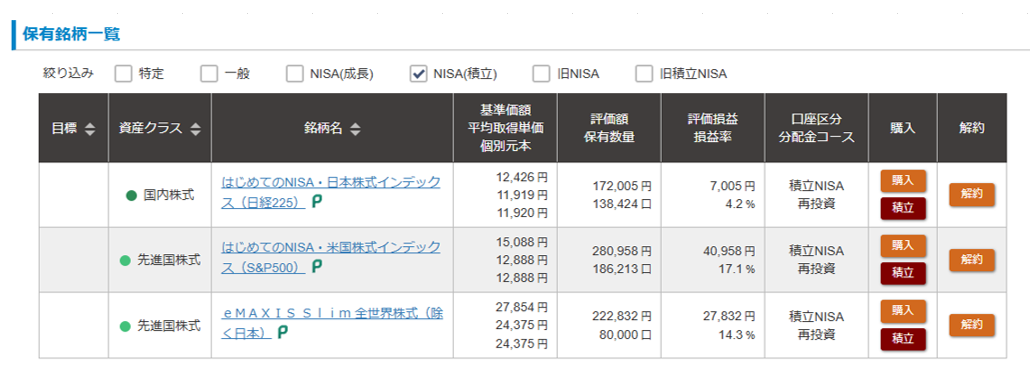Open eMAXIS Slim 全世界株式 fund link

tap(332, 323)
